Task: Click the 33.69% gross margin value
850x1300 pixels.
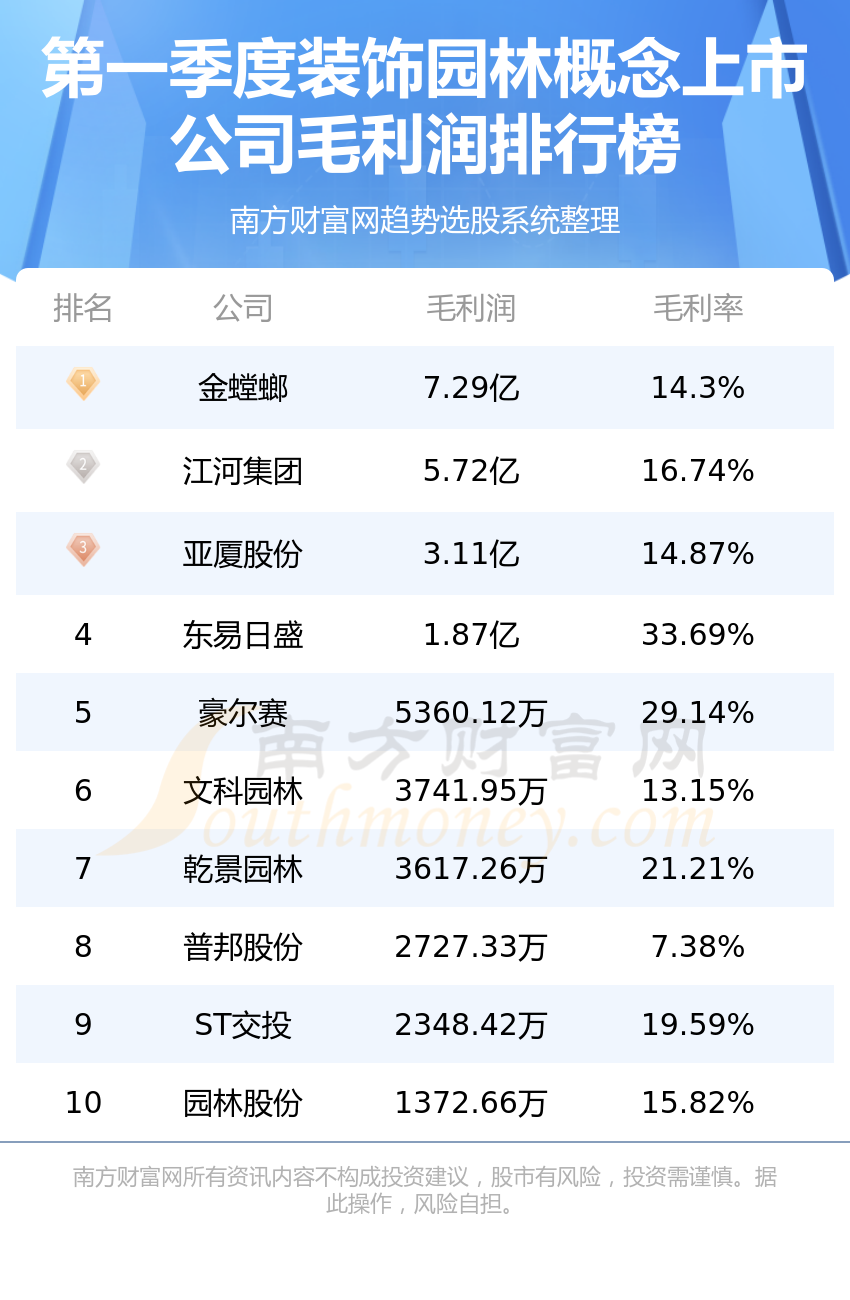Action: coord(698,635)
